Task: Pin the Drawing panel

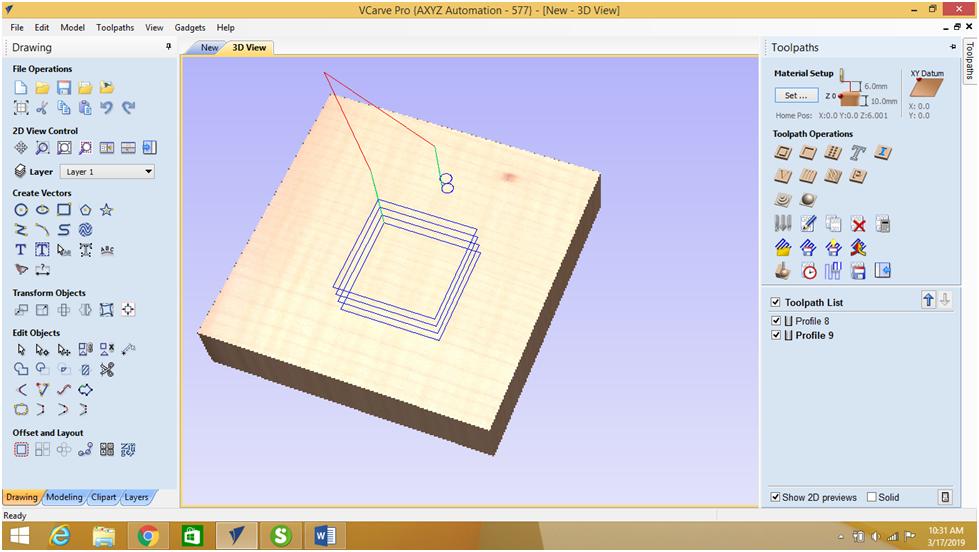Action: pyautogui.click(x=169, y=47)
